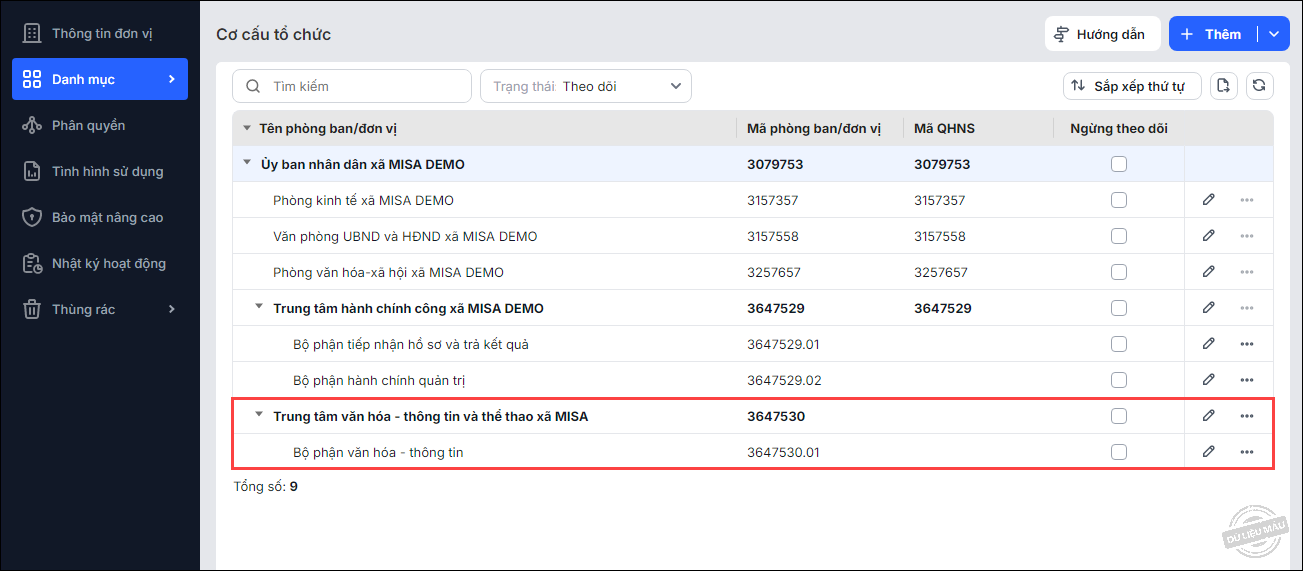Screen dimensions: 1303x571
Task: Click the export file icon in toolbar
Action: (x=1224, y=86)
